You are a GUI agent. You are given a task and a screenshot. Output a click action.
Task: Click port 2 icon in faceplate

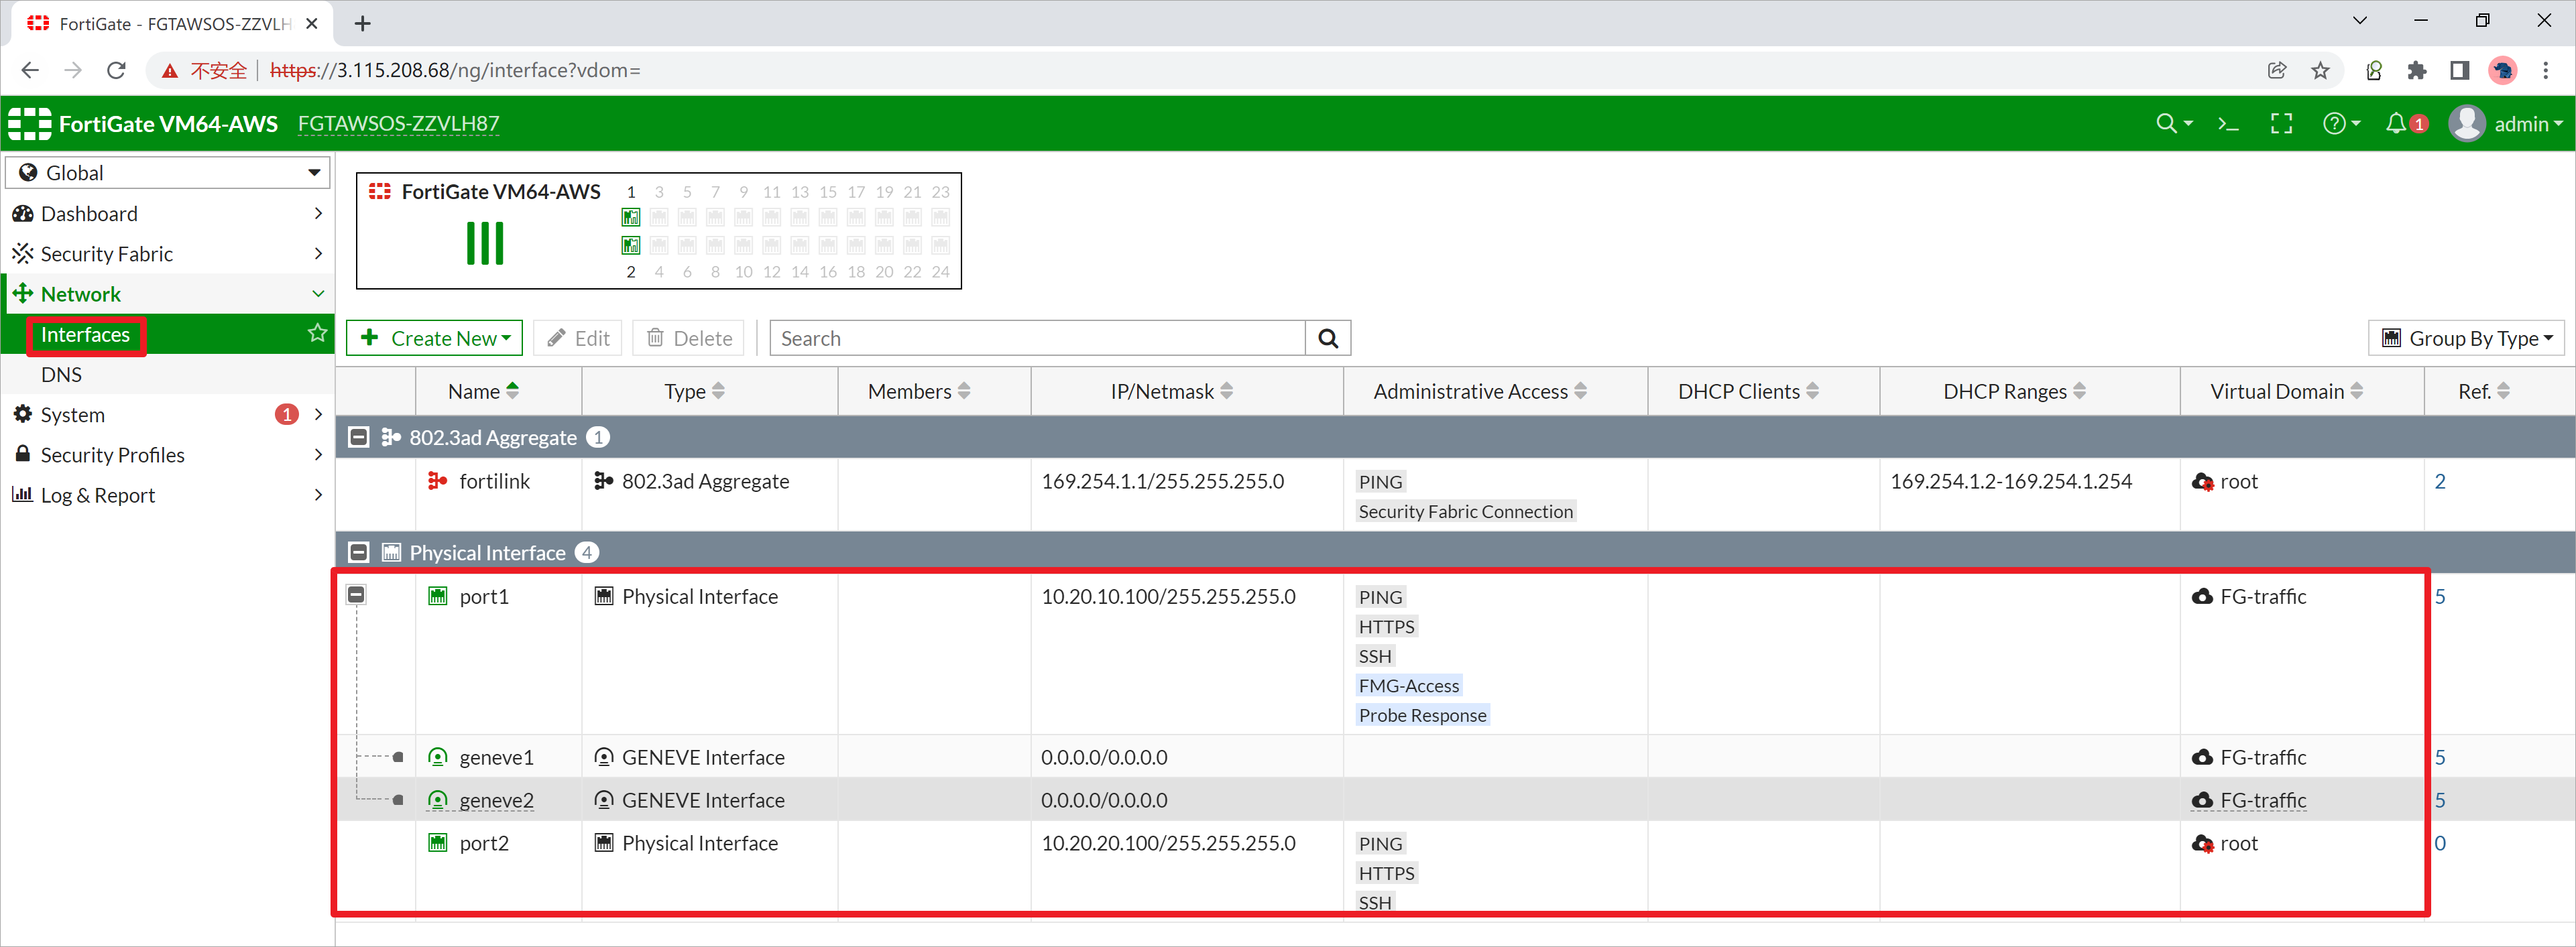click(x=631, y=245)
